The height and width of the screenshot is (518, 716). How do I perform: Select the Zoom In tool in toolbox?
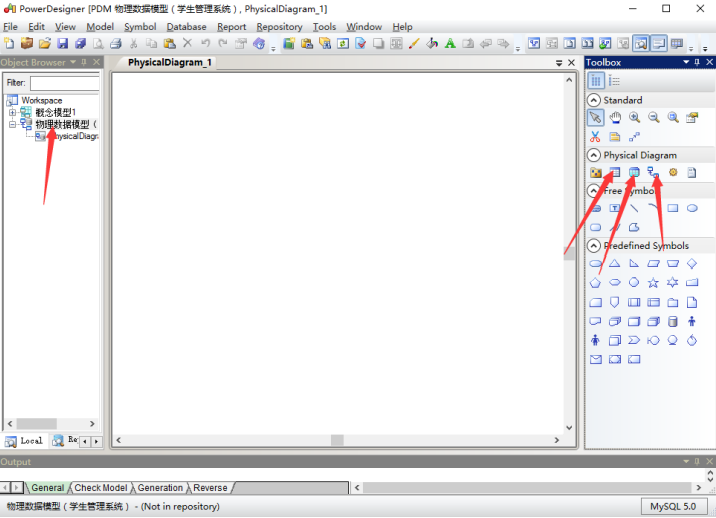point(634,118)
